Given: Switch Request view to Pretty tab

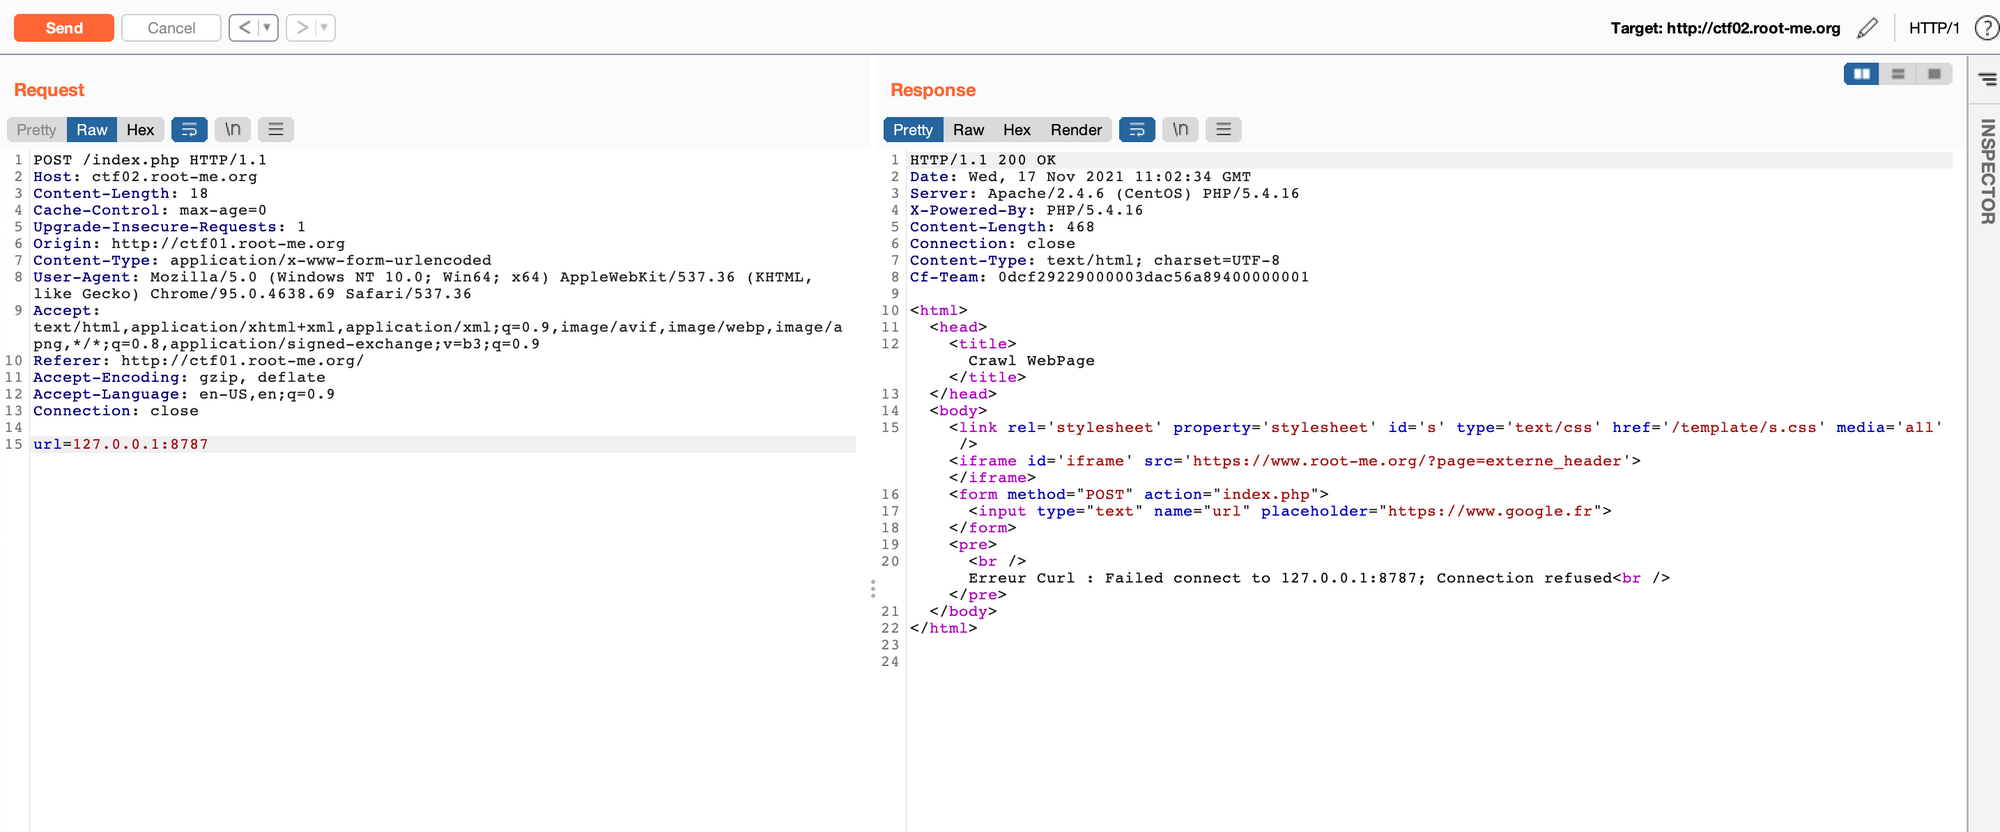Looking at the screenshot, I should tap(37, 130).
